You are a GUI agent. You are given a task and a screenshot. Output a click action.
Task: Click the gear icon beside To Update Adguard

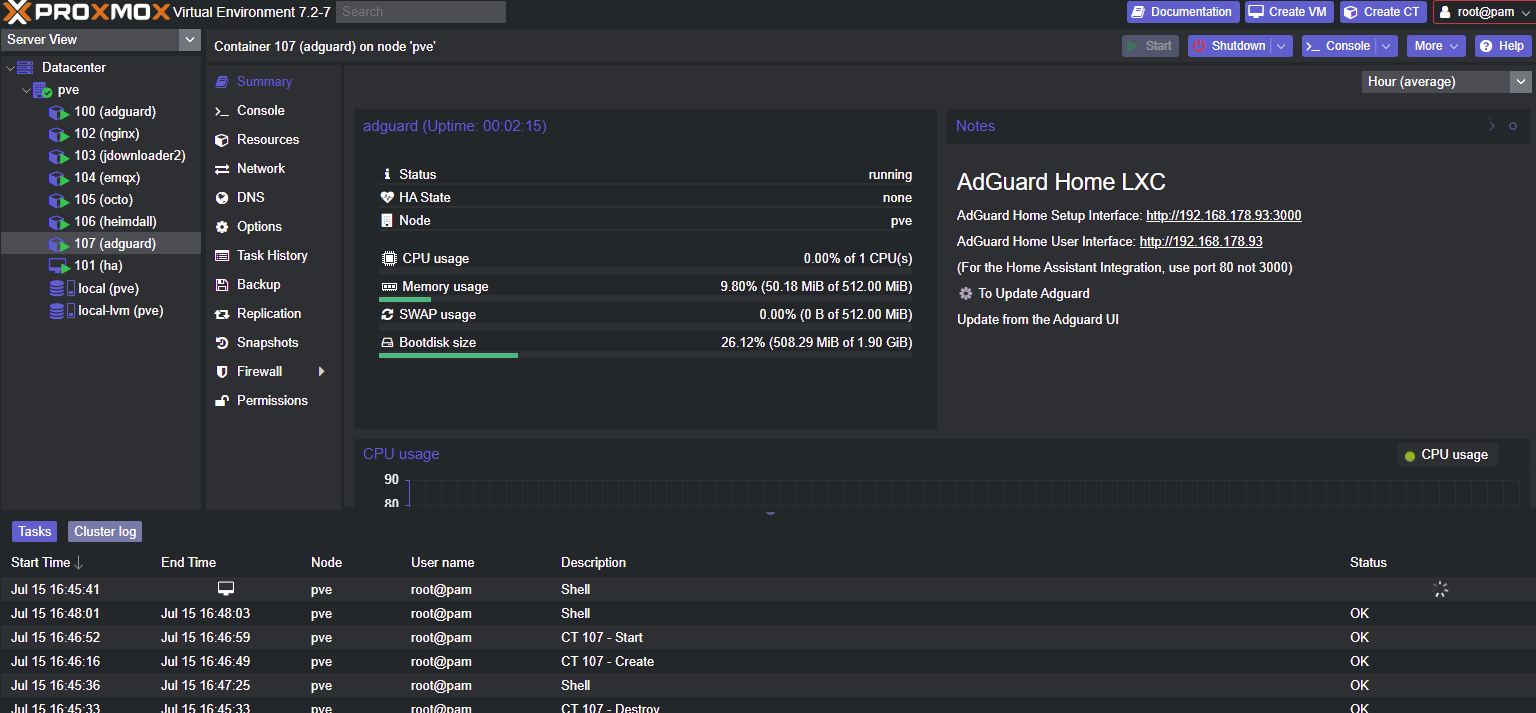click(965, 293)
